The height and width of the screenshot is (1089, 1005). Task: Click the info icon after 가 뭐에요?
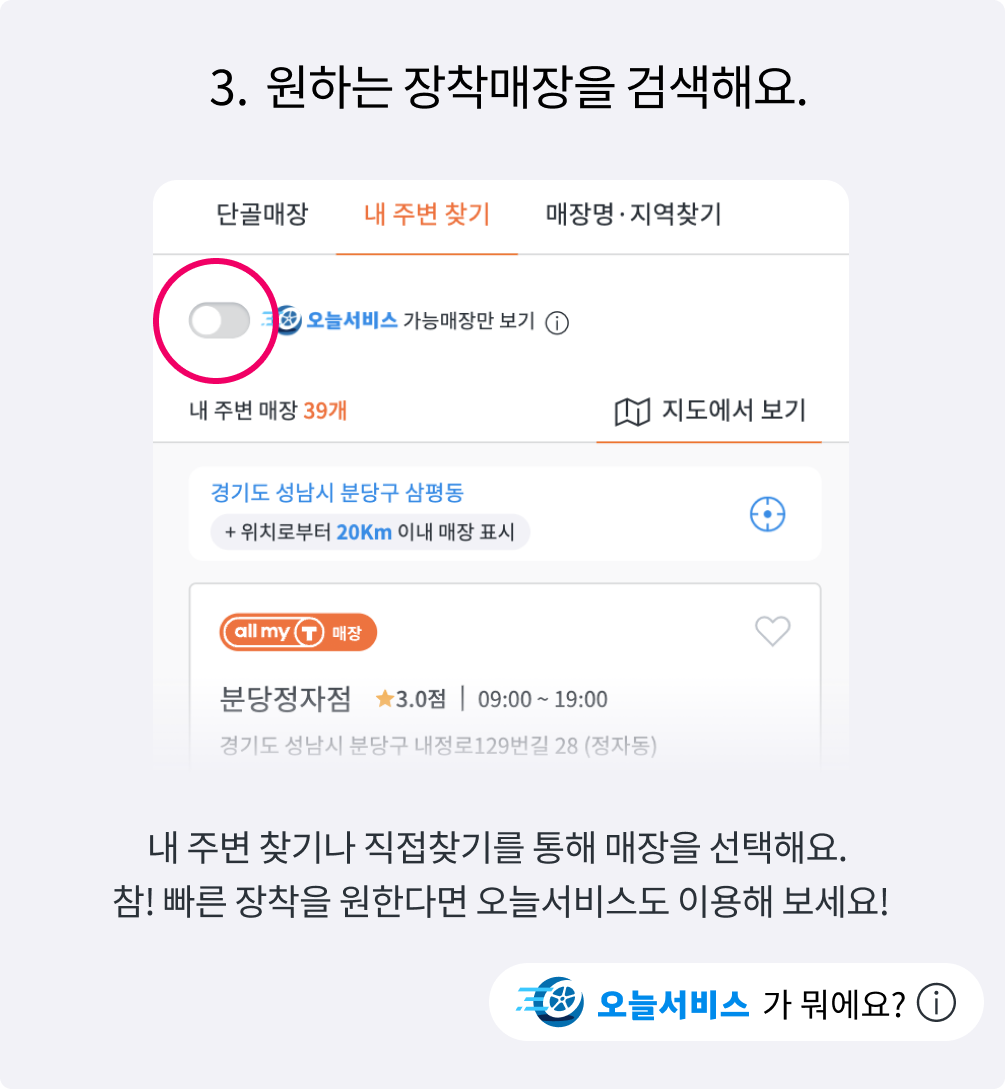click(x=936, y=1002)
